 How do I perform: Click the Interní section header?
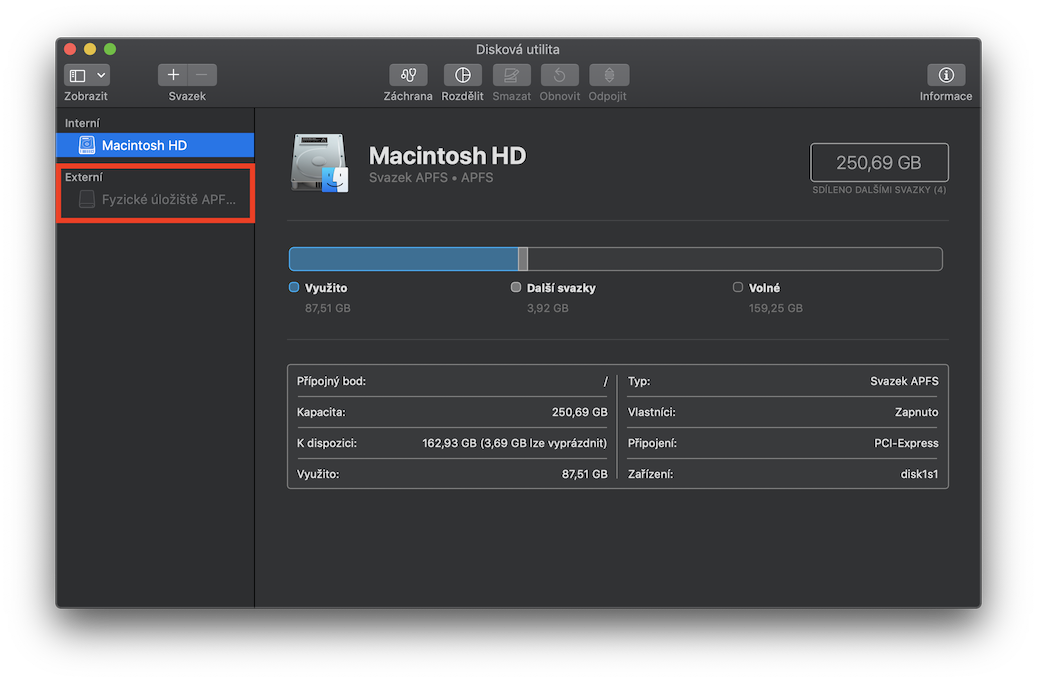click(x=82, y=123)
